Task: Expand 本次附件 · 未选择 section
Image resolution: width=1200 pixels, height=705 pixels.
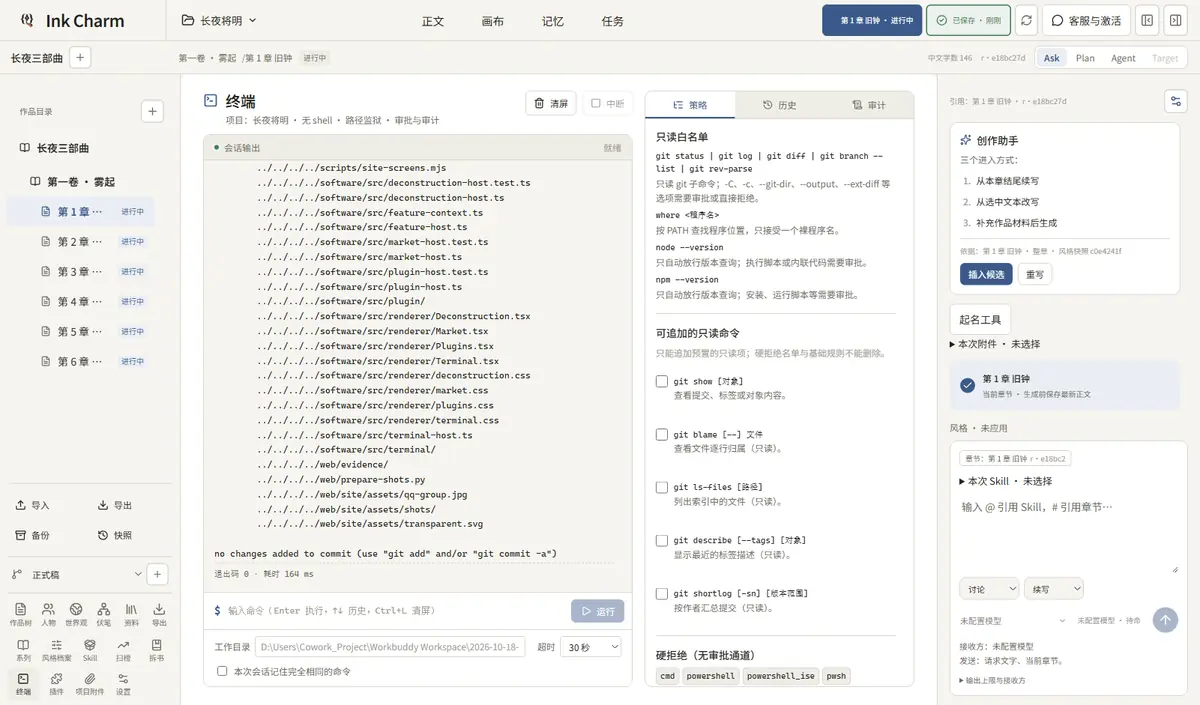Action: click(x=995, y=344)
